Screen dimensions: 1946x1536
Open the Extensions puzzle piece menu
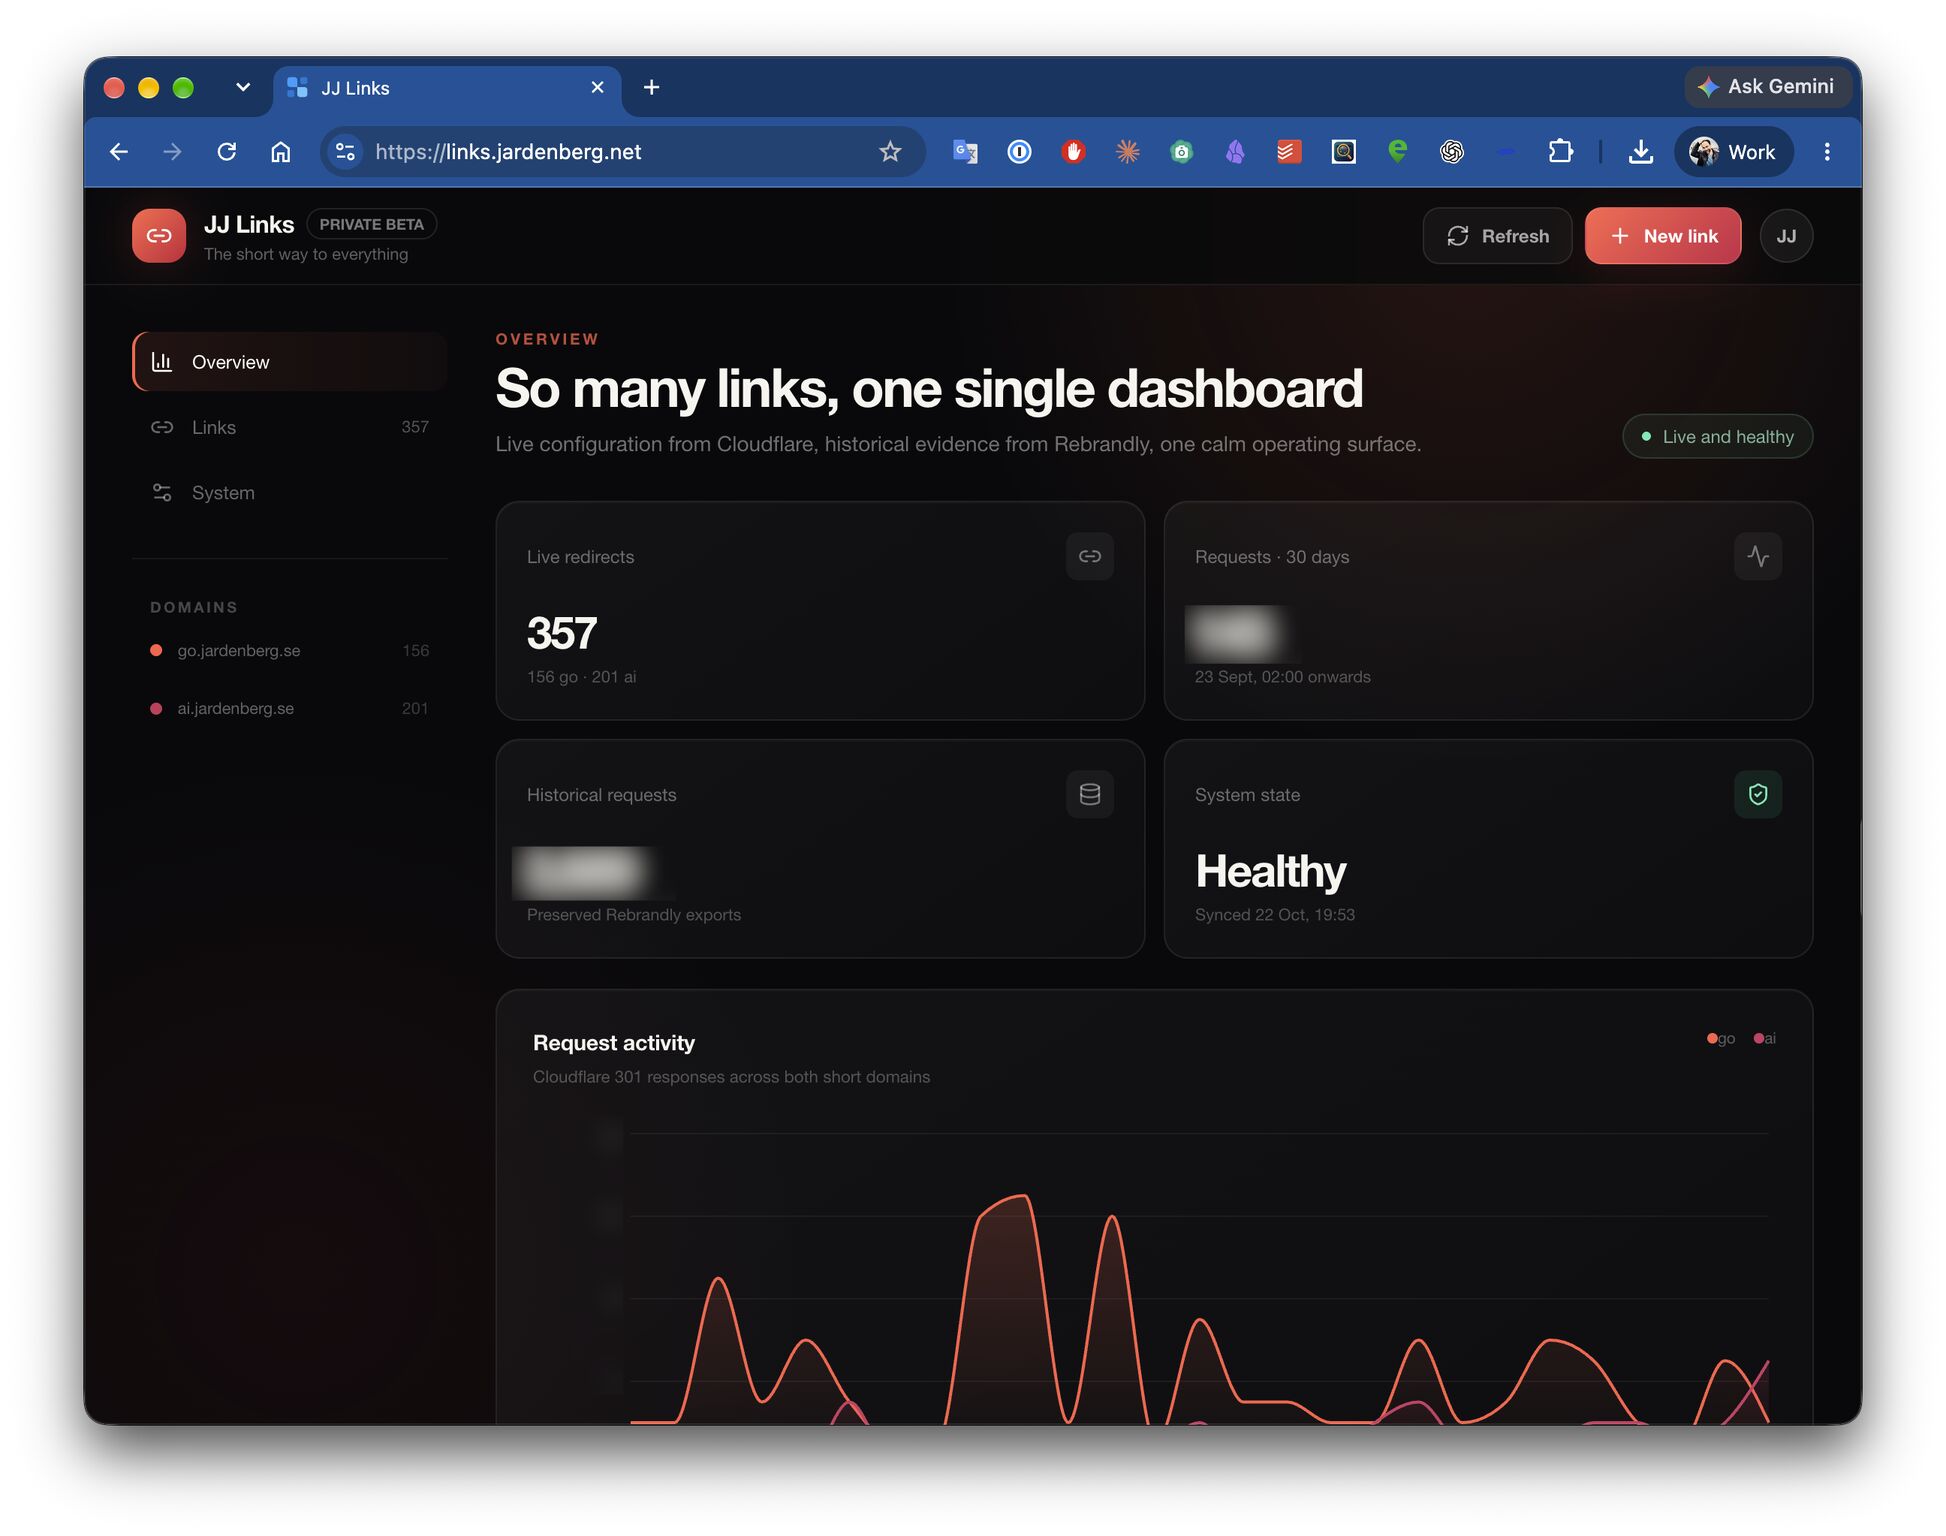pos(1560,152)
